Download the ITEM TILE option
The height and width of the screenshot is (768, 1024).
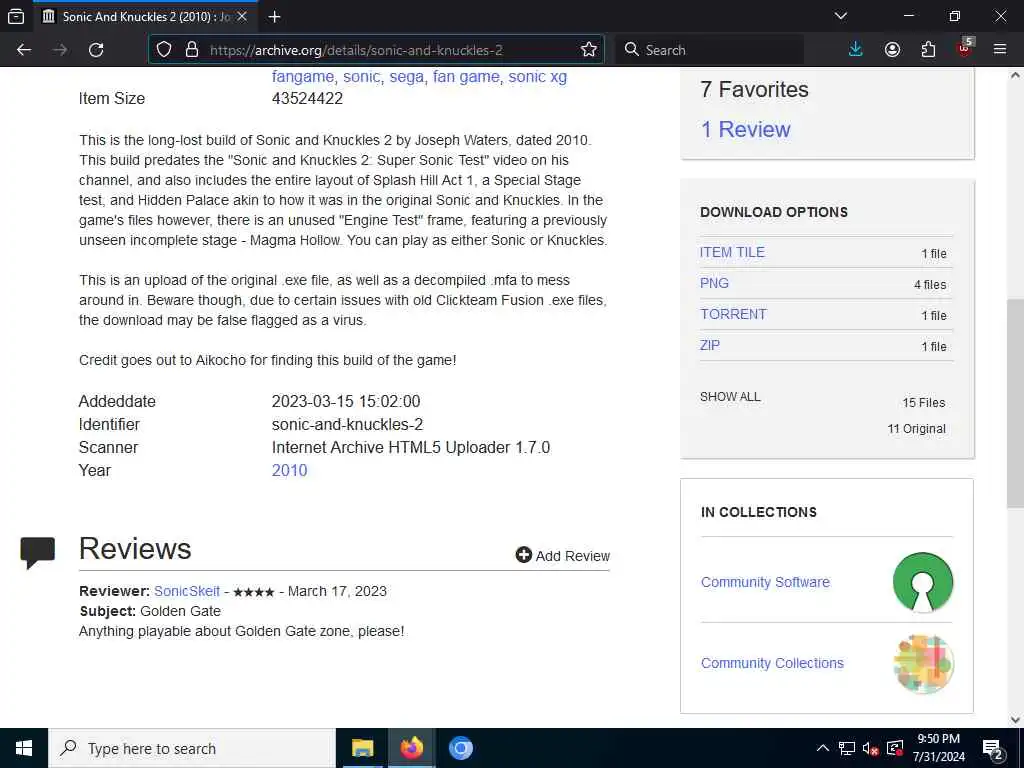(x=732, y=252)
